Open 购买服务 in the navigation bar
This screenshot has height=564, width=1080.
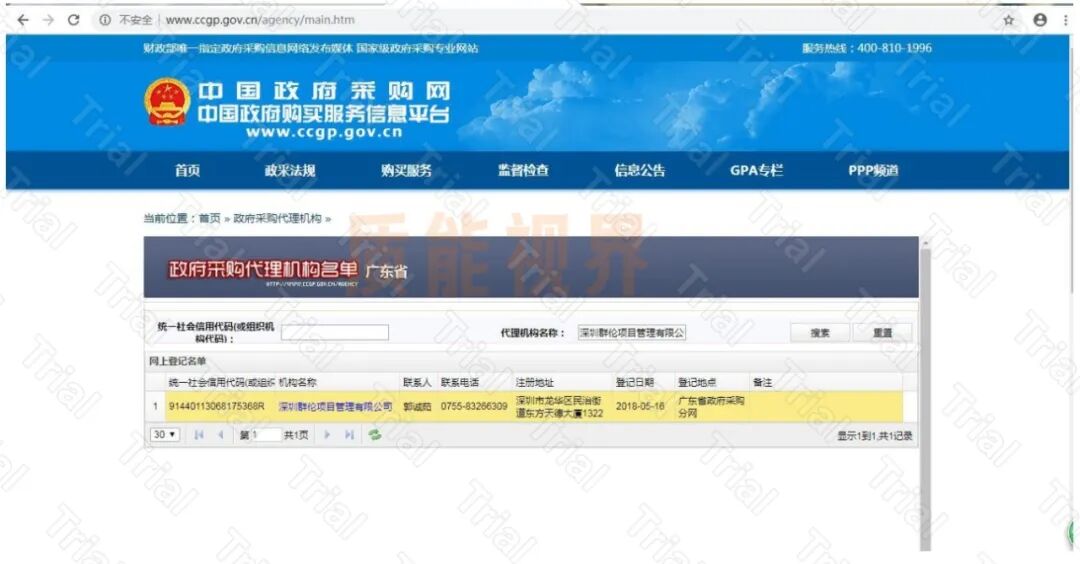(406, 170)
